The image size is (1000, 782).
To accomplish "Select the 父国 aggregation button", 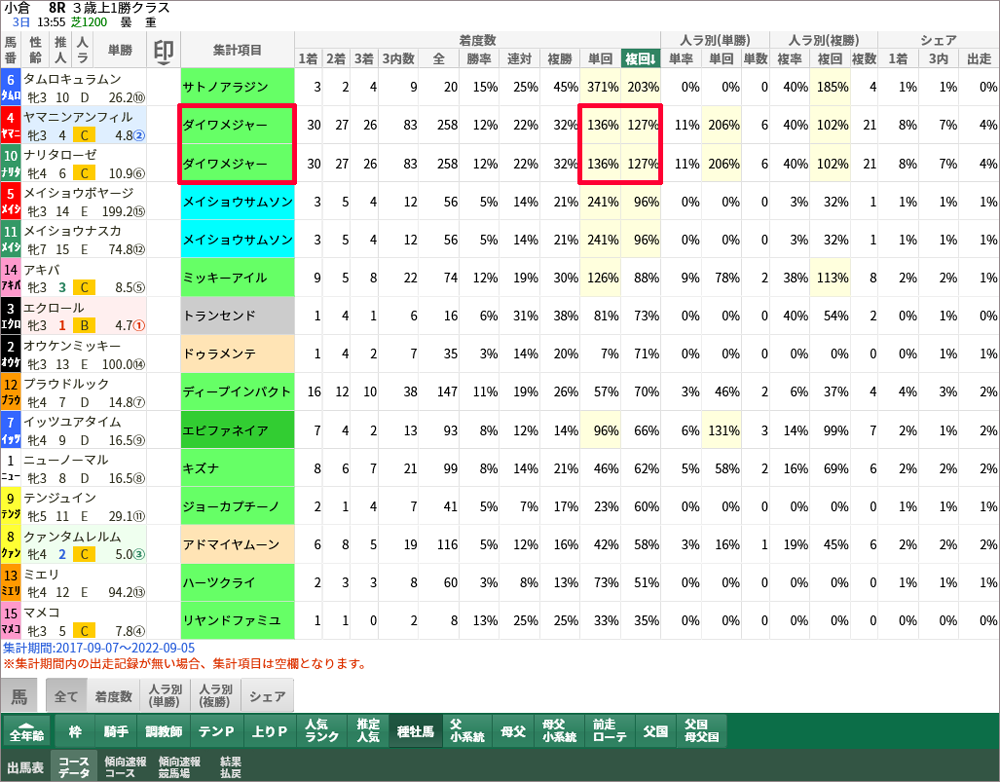I will tap(655, 731).
